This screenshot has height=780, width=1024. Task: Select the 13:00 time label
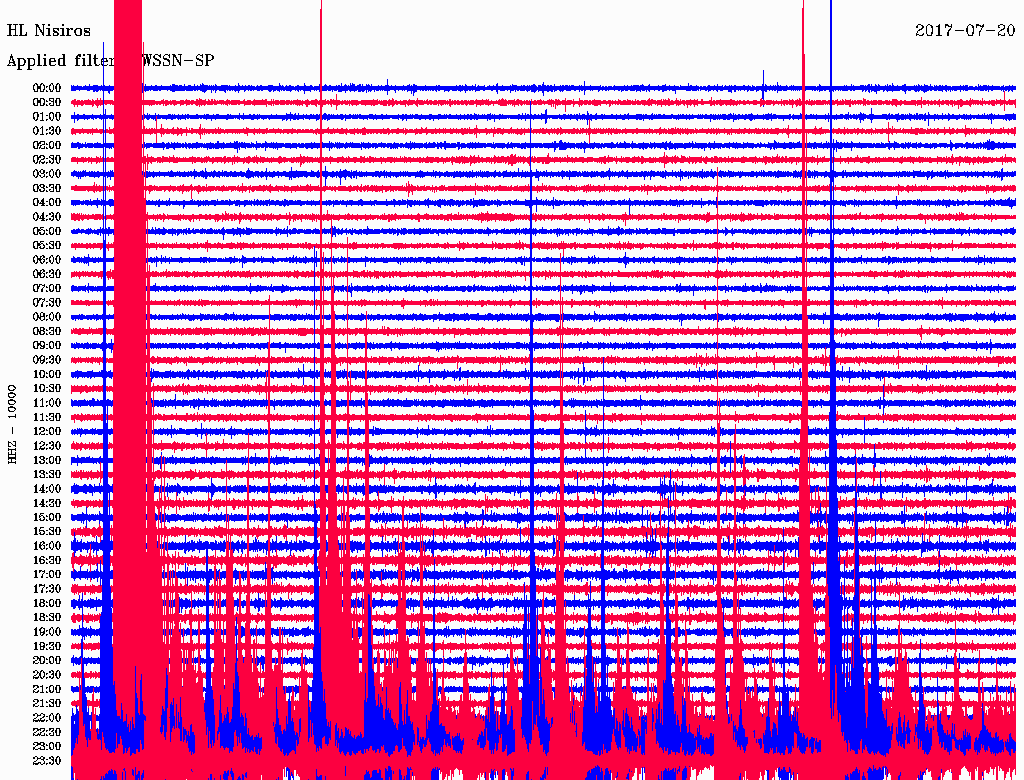tap(47, 460)
